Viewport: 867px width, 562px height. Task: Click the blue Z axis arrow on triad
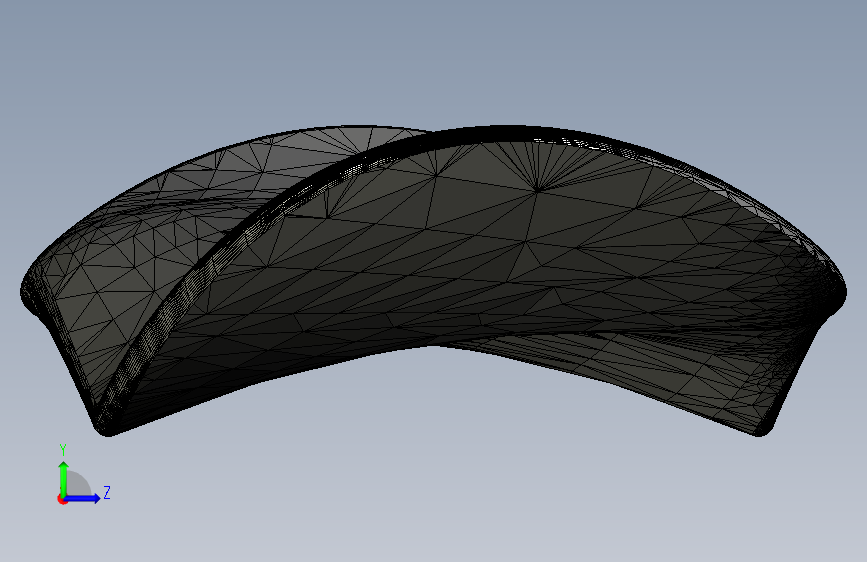point(82,498)
